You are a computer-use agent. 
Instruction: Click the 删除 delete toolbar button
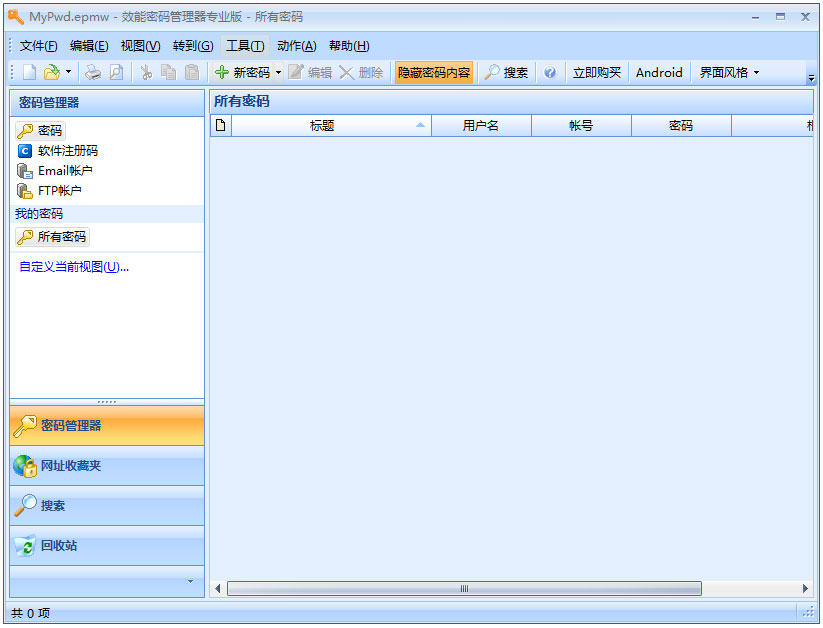coord(361,72)
